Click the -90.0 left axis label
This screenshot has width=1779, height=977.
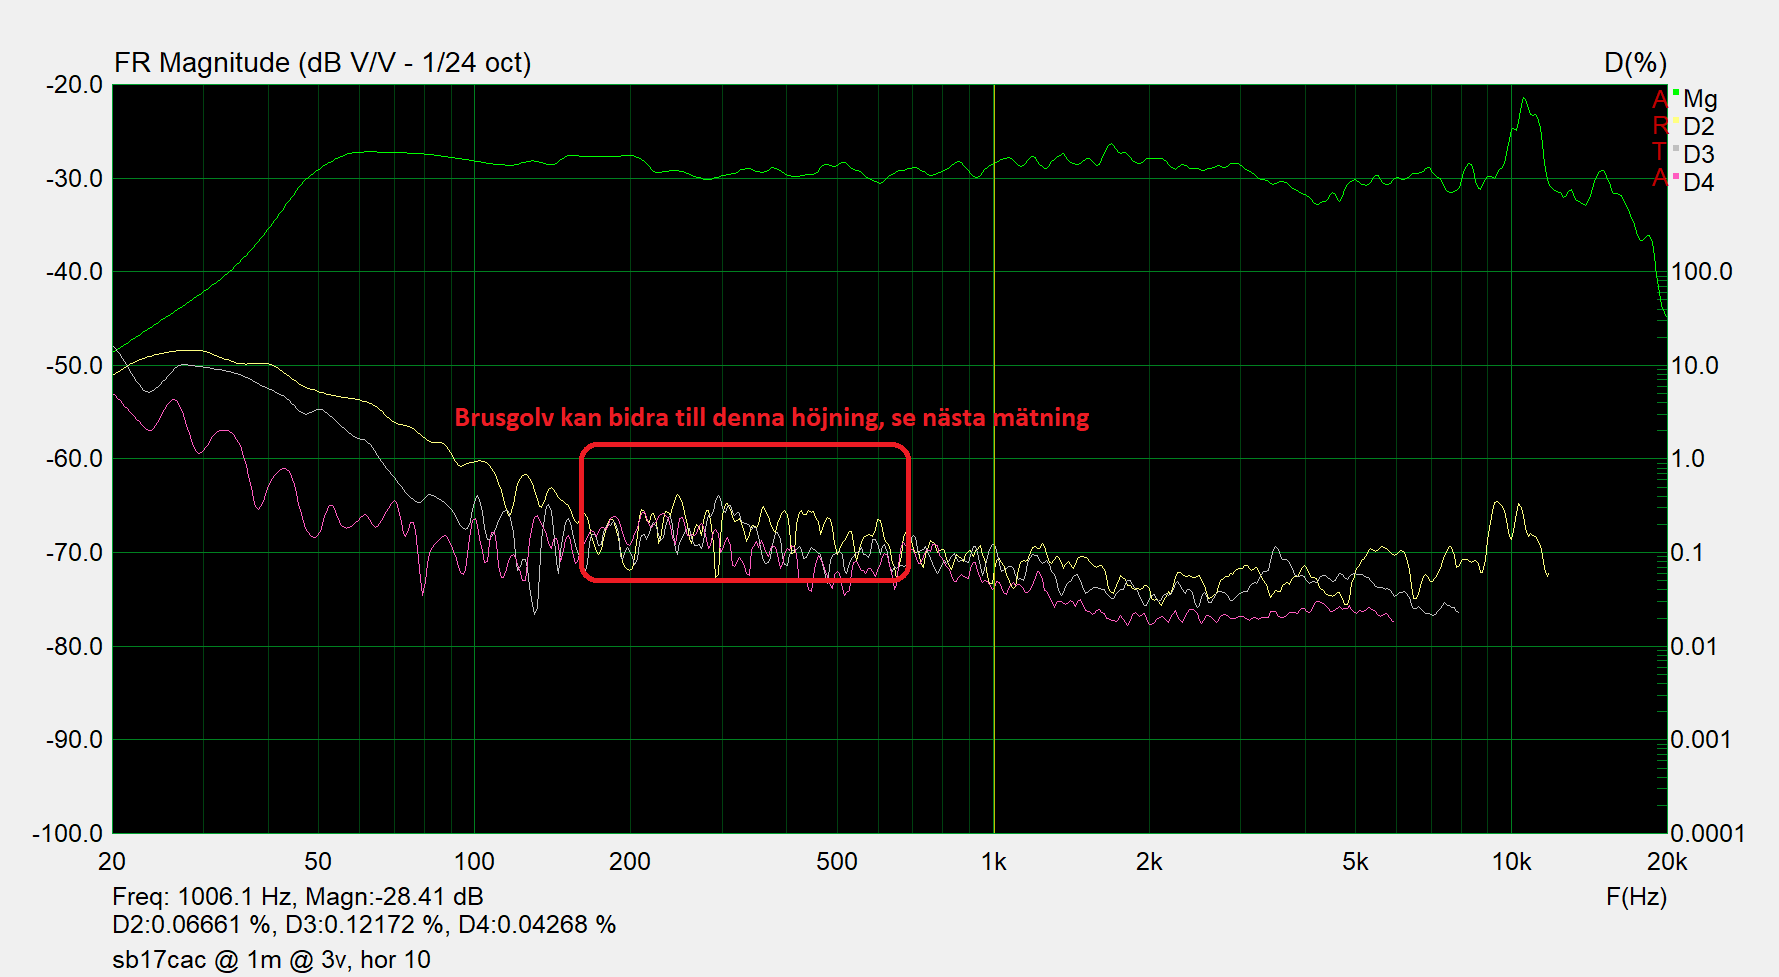click(x=75, y=740)
